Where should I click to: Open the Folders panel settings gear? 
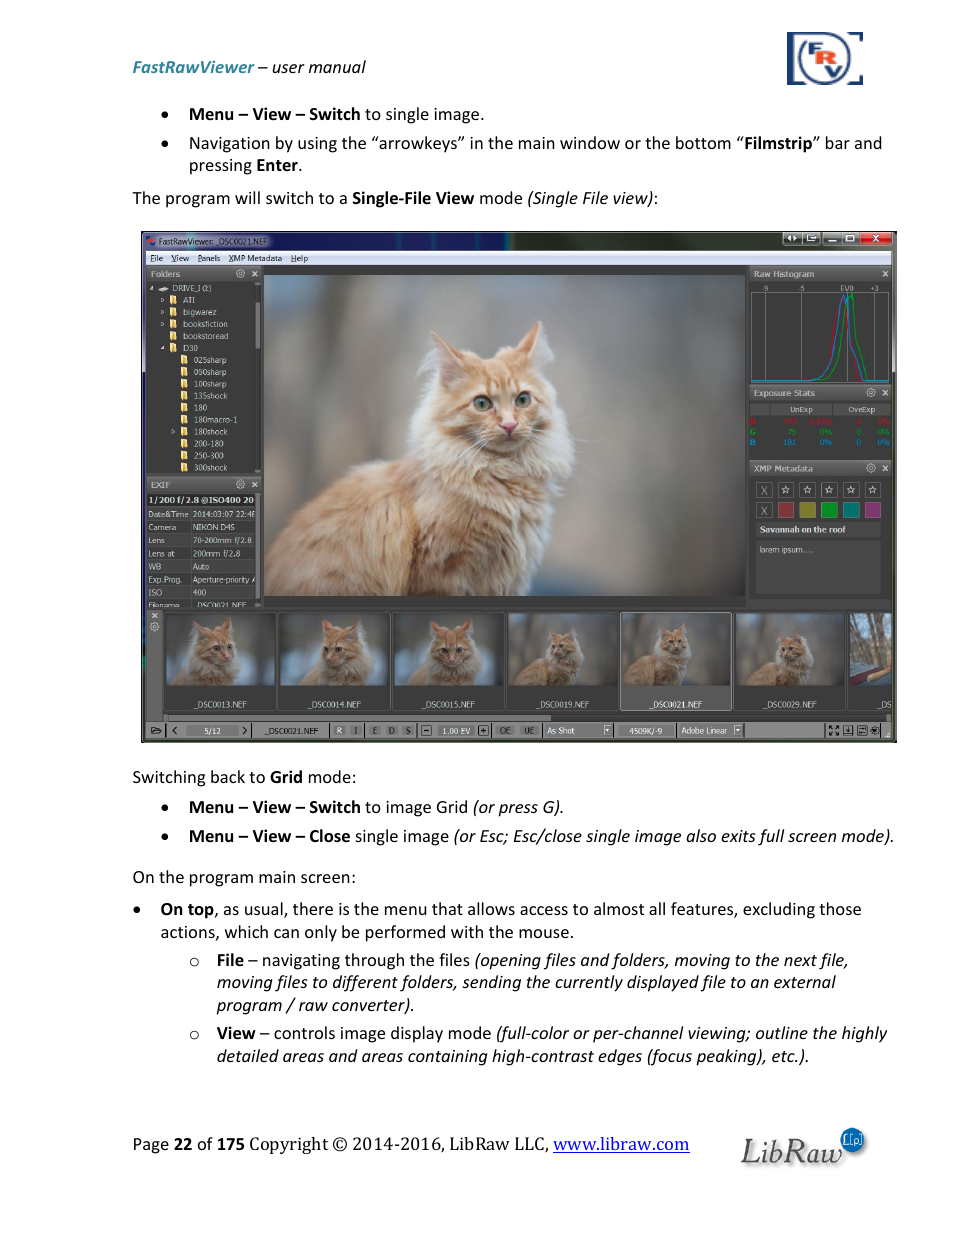click(240, 273)
